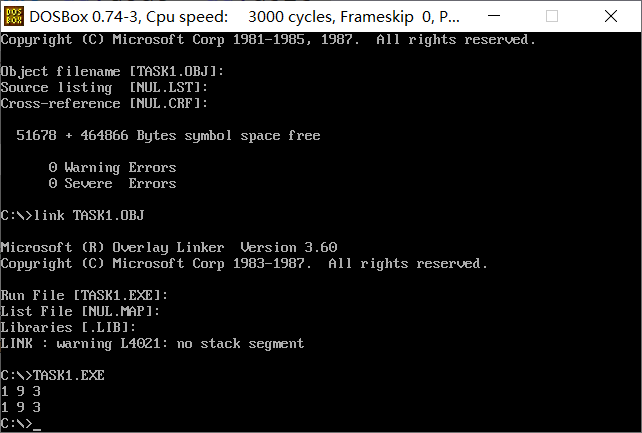Screen dimensions: 642x433
Task: Click the 'Object filename [TASK1.OBJ]' line
Action: click(x=112, y=71)
